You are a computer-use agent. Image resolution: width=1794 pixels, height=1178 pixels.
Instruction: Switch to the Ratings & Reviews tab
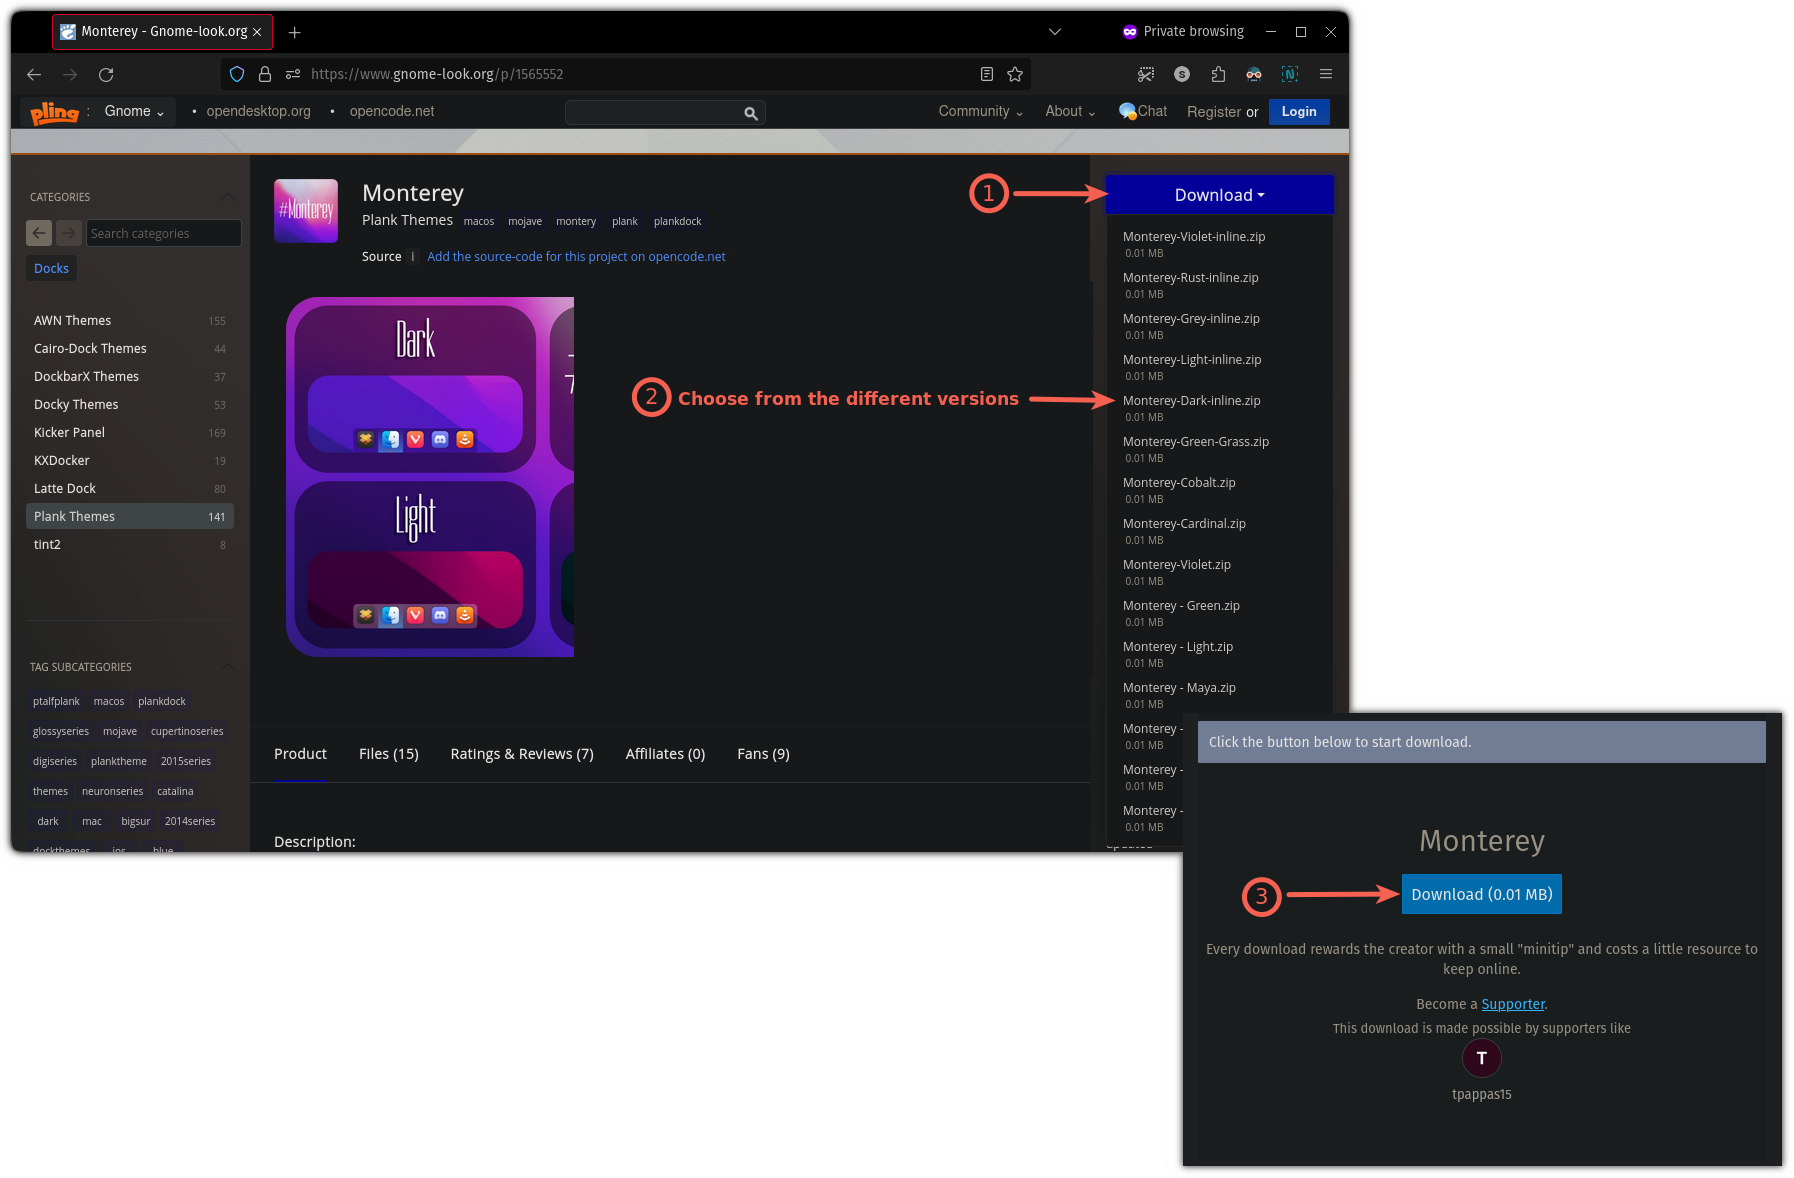[x=521, y=753]
